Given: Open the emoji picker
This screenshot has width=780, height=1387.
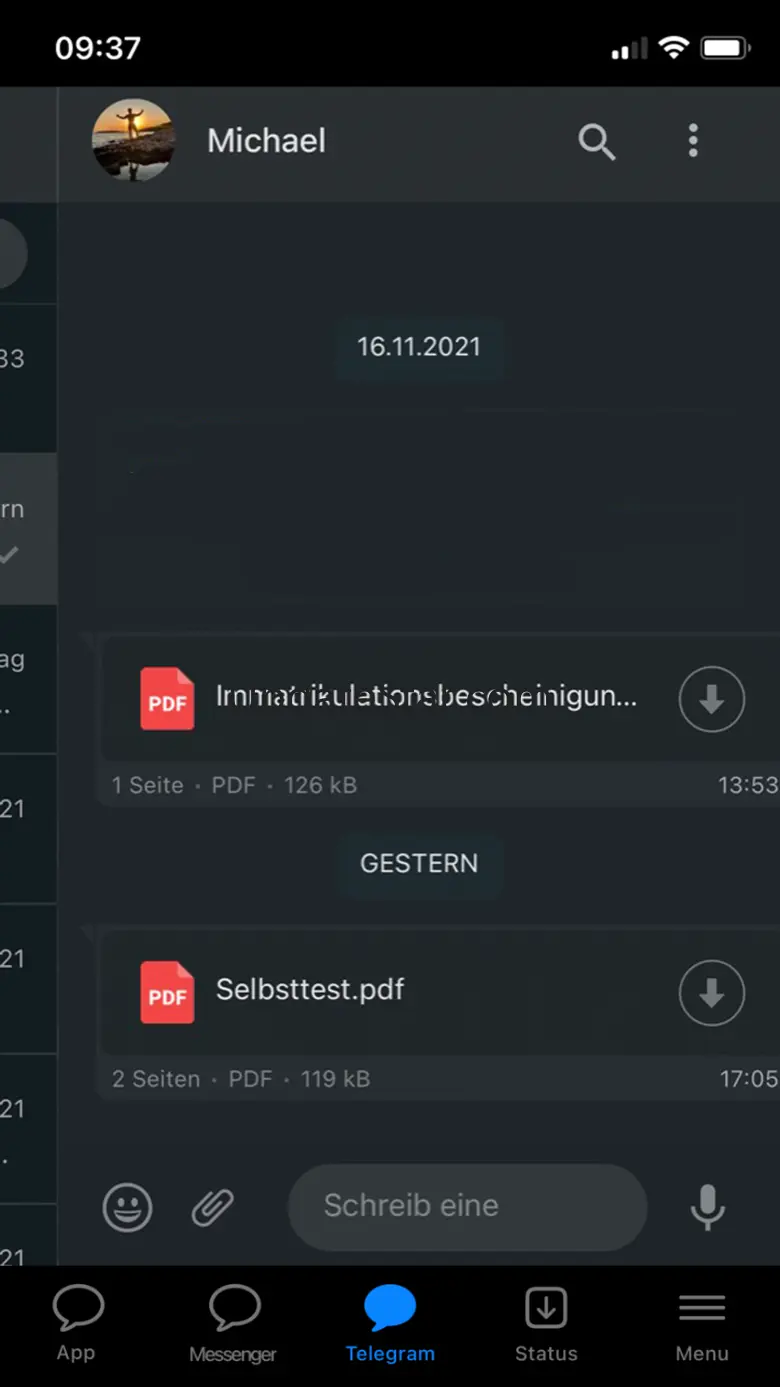Looking at the screenshot, I should click(x=128, y=1207).
